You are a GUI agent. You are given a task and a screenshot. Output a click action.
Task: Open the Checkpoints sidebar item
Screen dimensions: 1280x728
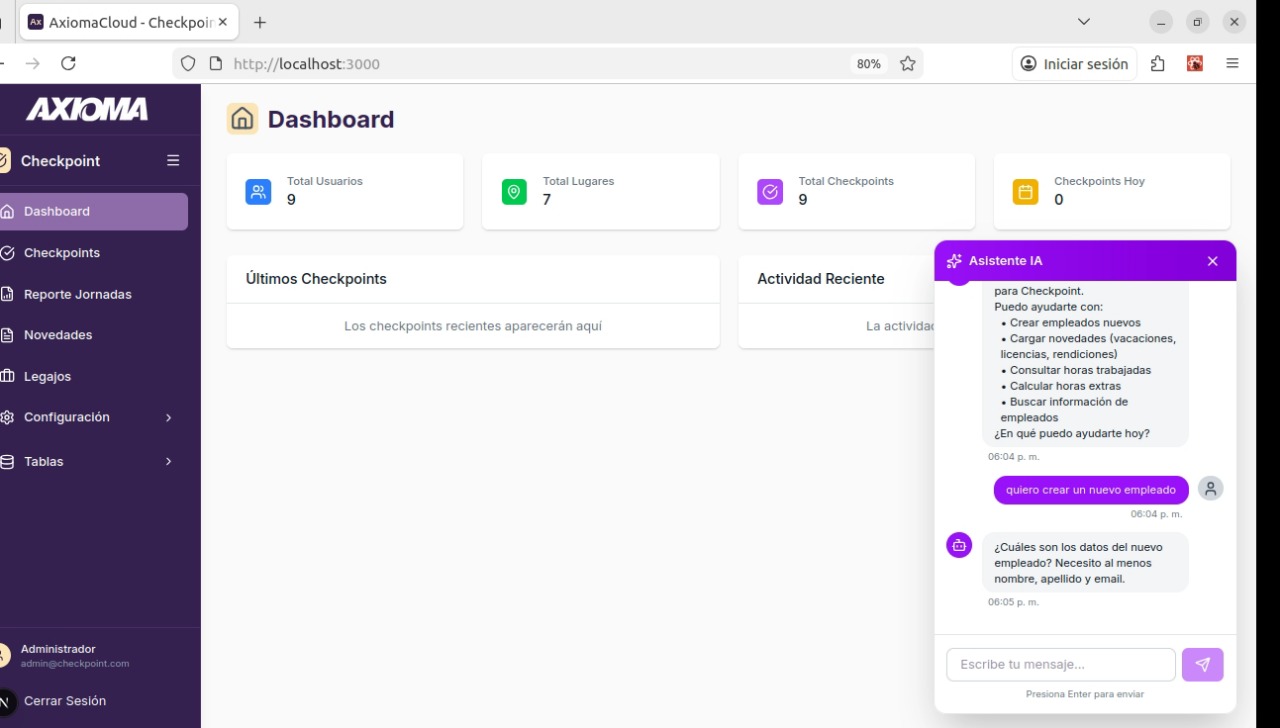tap(62, 253)
